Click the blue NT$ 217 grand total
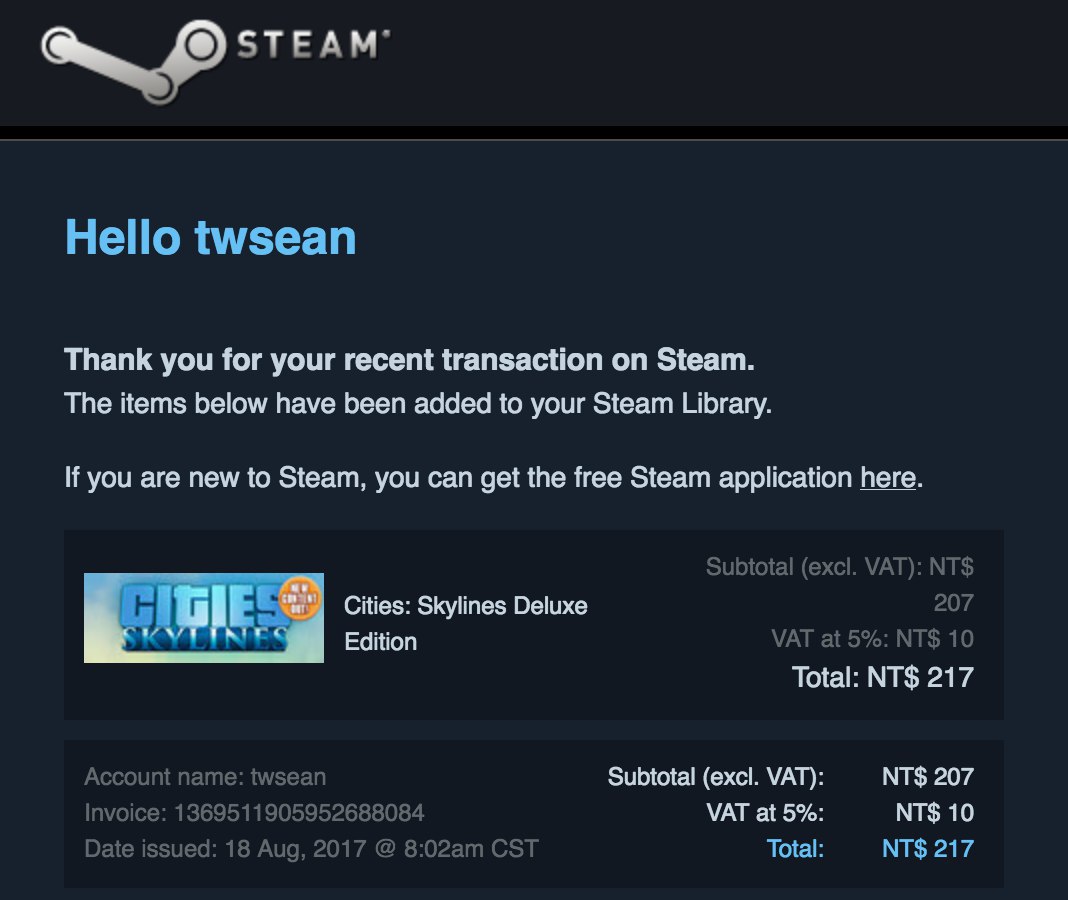This screenshot has height=900, width=1068. (928, 849)
